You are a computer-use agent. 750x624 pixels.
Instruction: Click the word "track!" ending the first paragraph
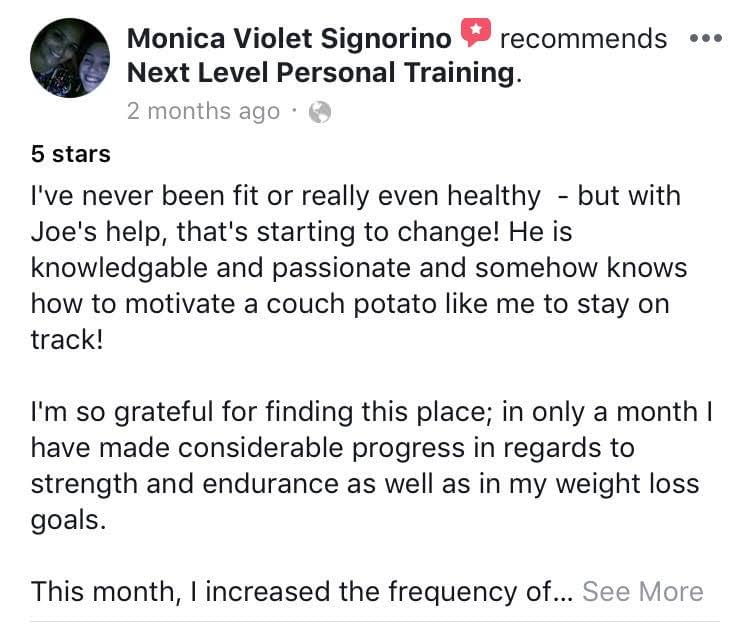point(69,342)
